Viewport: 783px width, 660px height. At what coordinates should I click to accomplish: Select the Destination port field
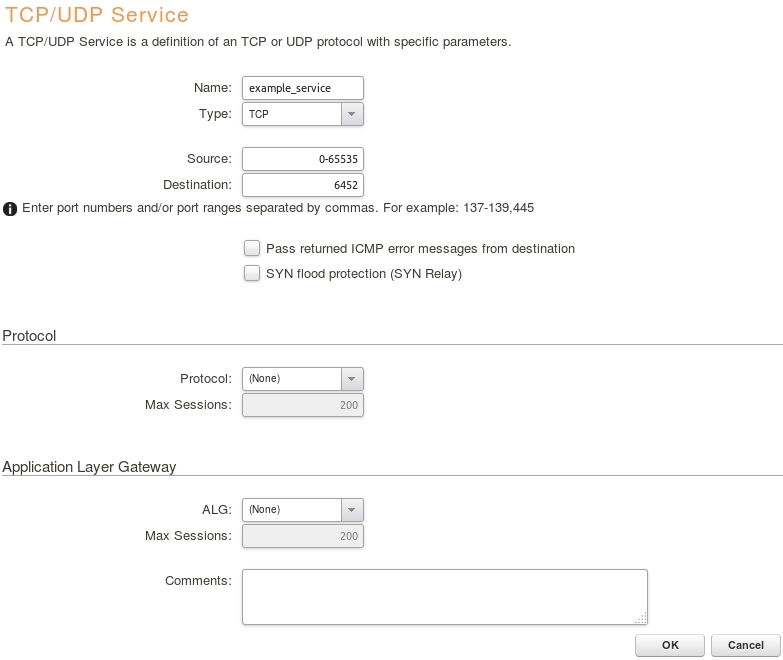302,185
